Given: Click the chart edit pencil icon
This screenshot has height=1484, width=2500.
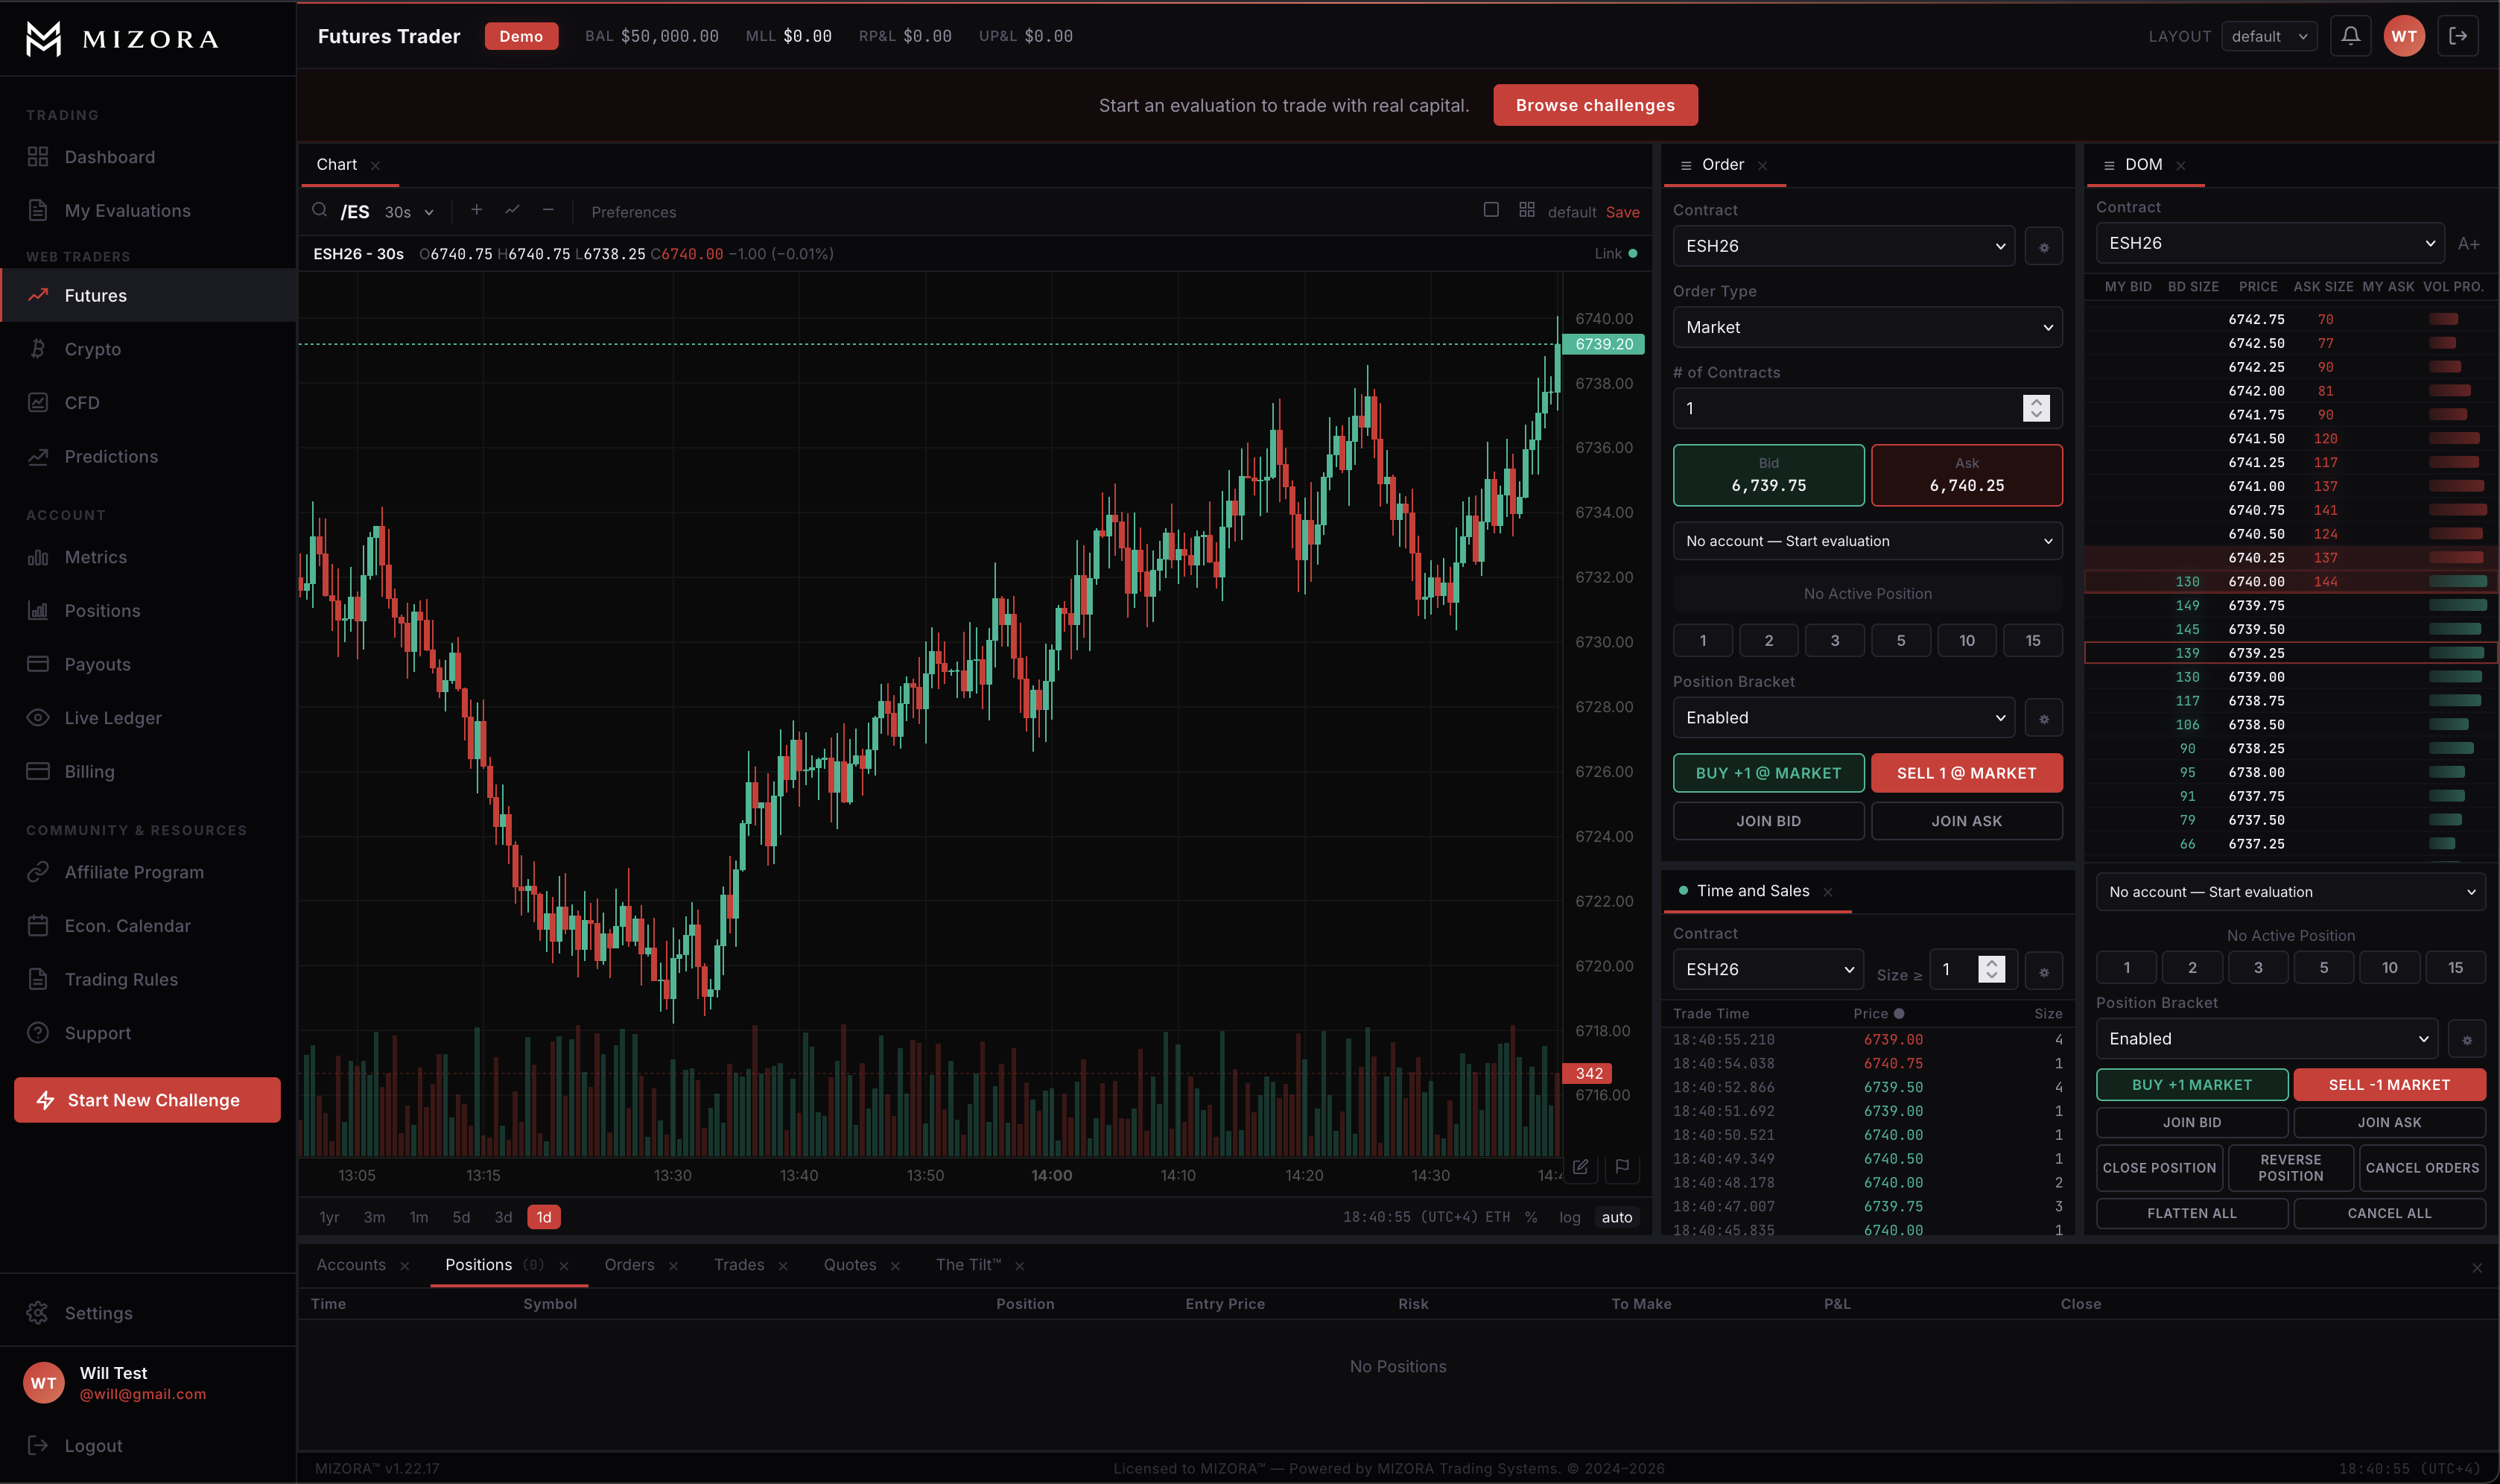Looking at the screenshot, I should pyautogui.click(x=1580, y=1167).
